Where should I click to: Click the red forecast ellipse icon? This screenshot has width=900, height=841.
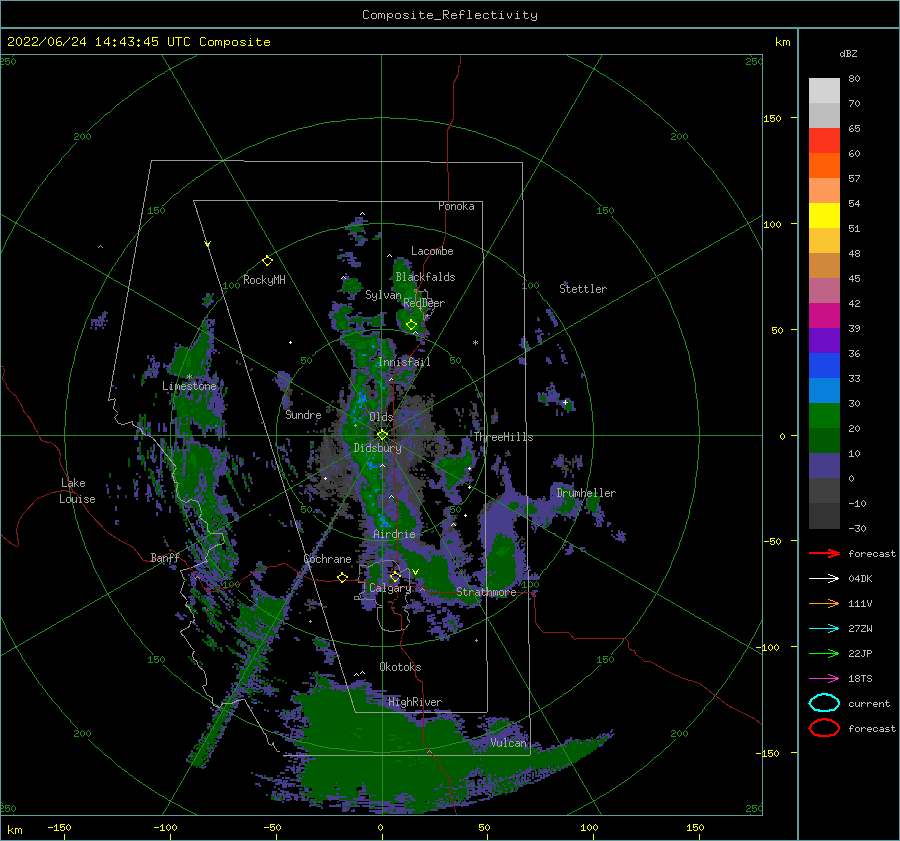(x=824, y=728)
